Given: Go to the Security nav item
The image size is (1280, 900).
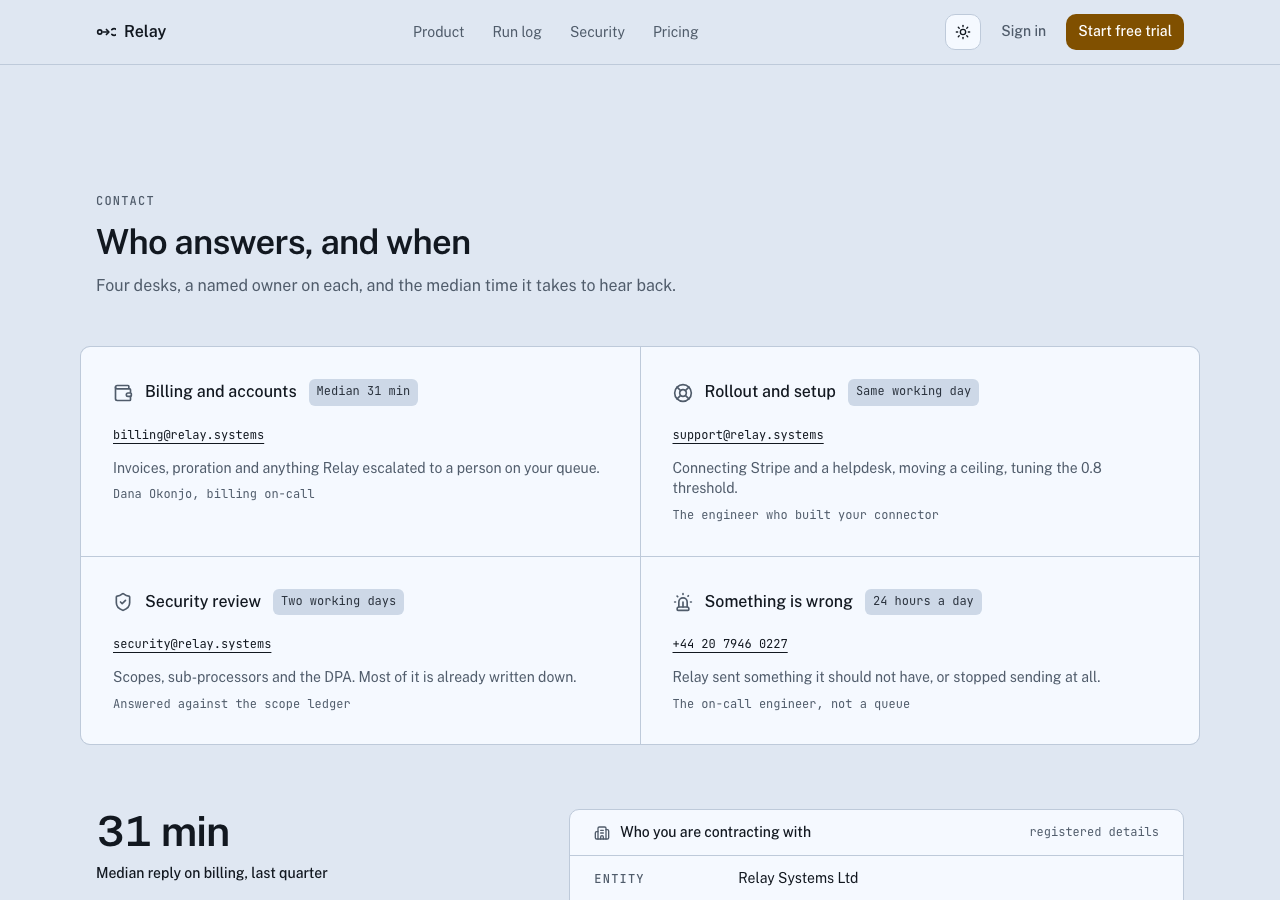Looking at the screenshot, I should point(597,32).
